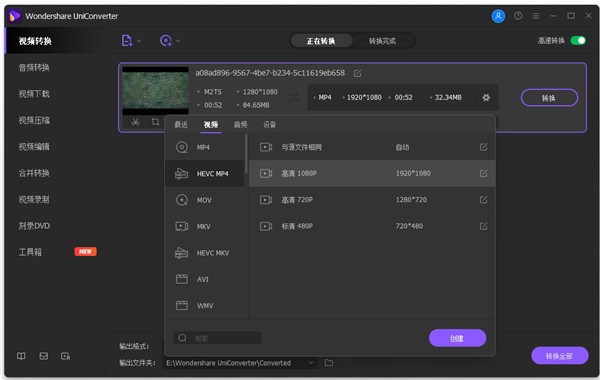Open the output folder icon
The height and width of the screenshot is (380, 600).
(329, 362)
